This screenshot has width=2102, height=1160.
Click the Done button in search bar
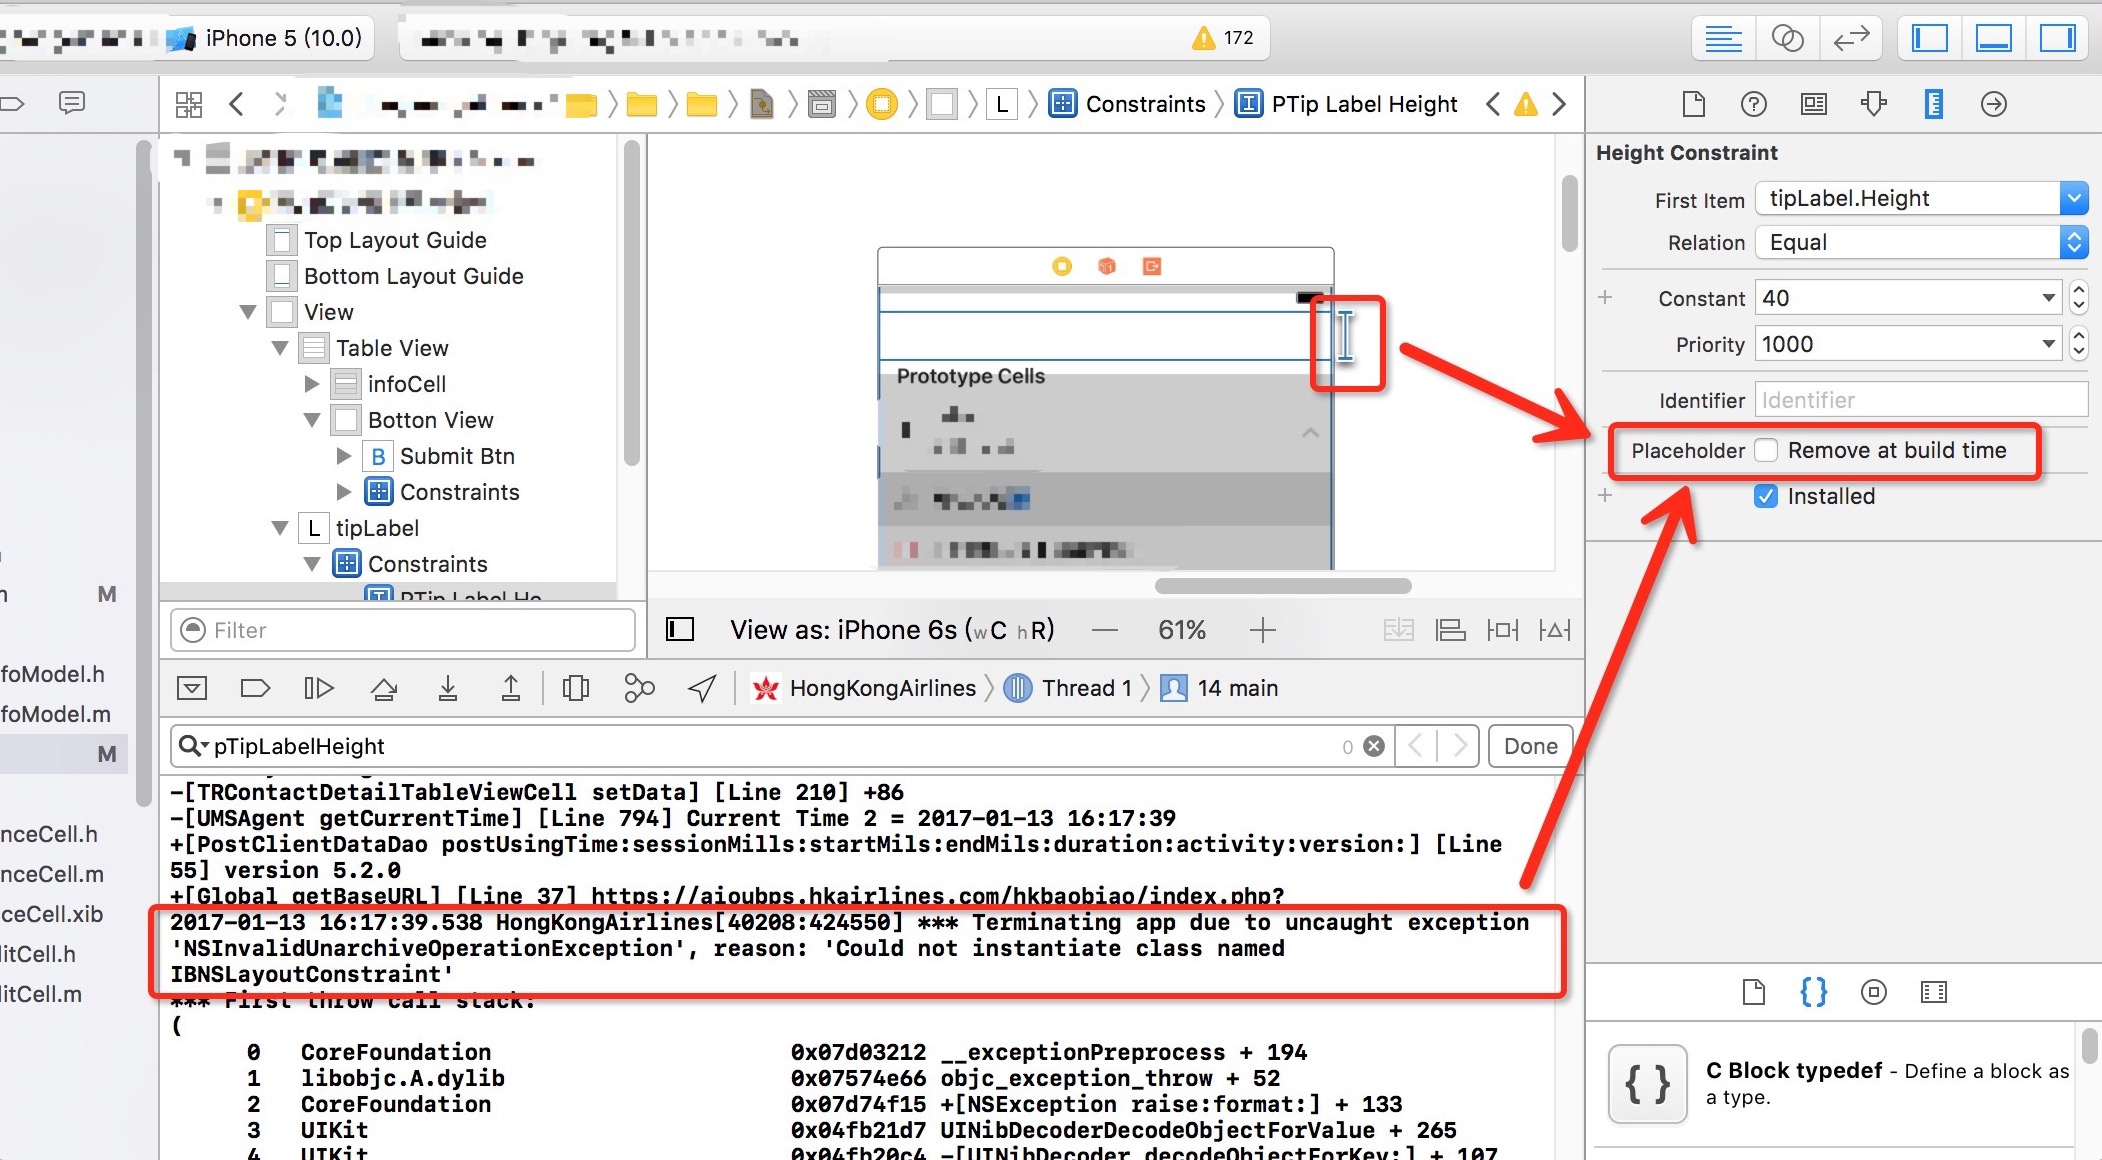1530,746
